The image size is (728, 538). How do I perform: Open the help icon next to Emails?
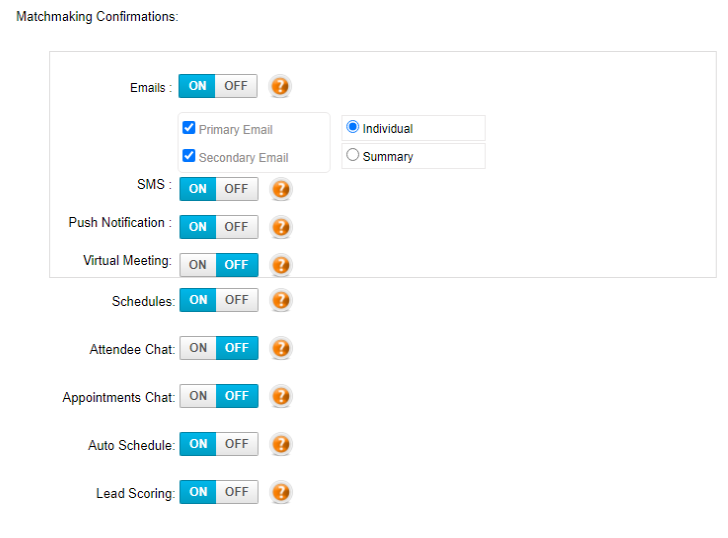tap(280, 86)
